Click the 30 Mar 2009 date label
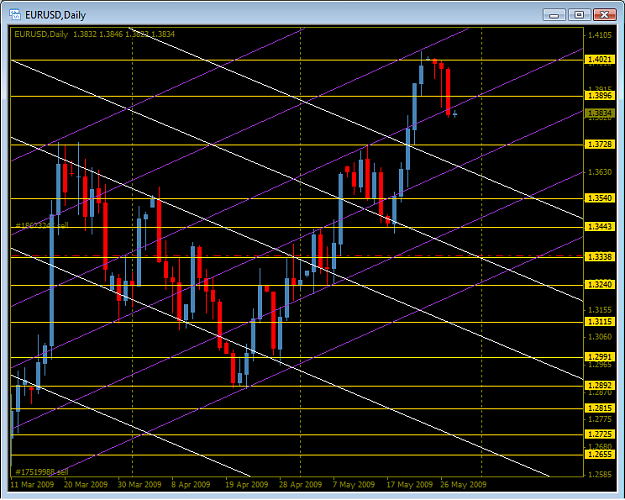Screen dimensions: 625x500 tap(140, 485)
